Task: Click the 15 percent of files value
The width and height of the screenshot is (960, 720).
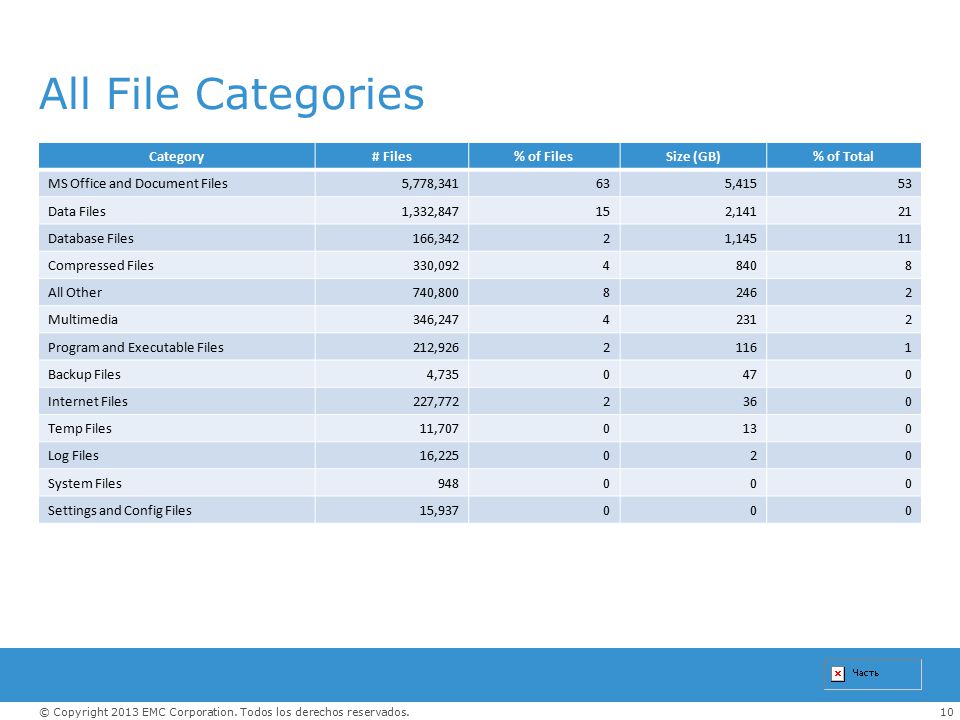Action: tap(602, 211)
